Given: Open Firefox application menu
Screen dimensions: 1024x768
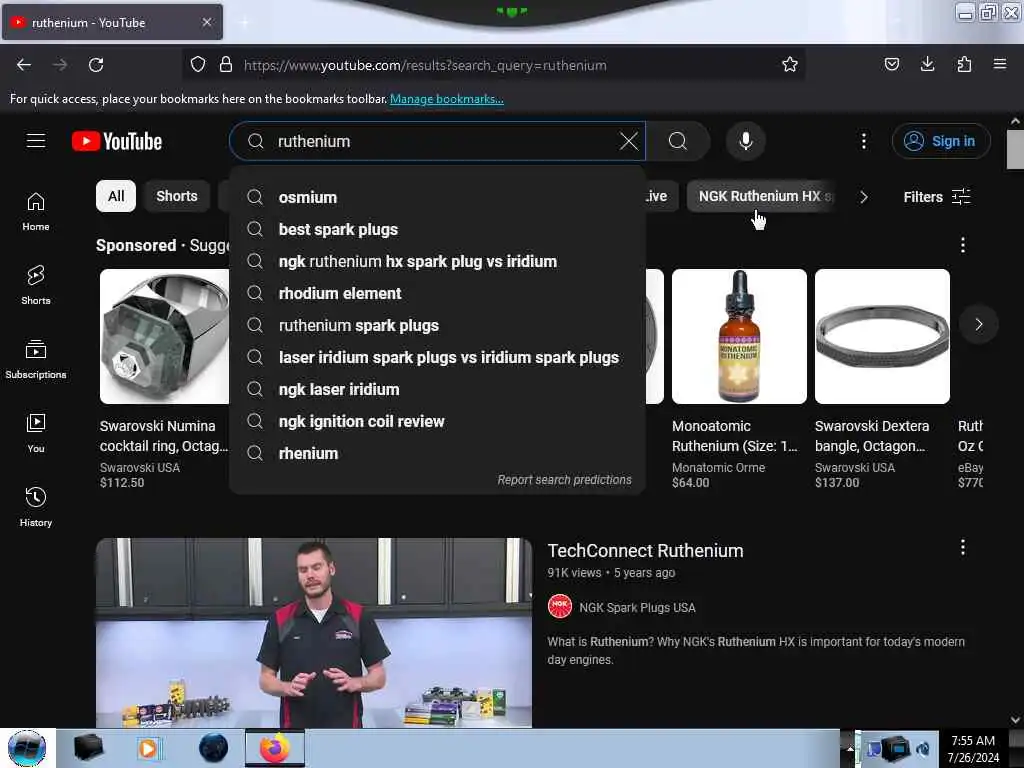Looking at the screenshot, I should pyautogui.click(x=1000, y=64).
